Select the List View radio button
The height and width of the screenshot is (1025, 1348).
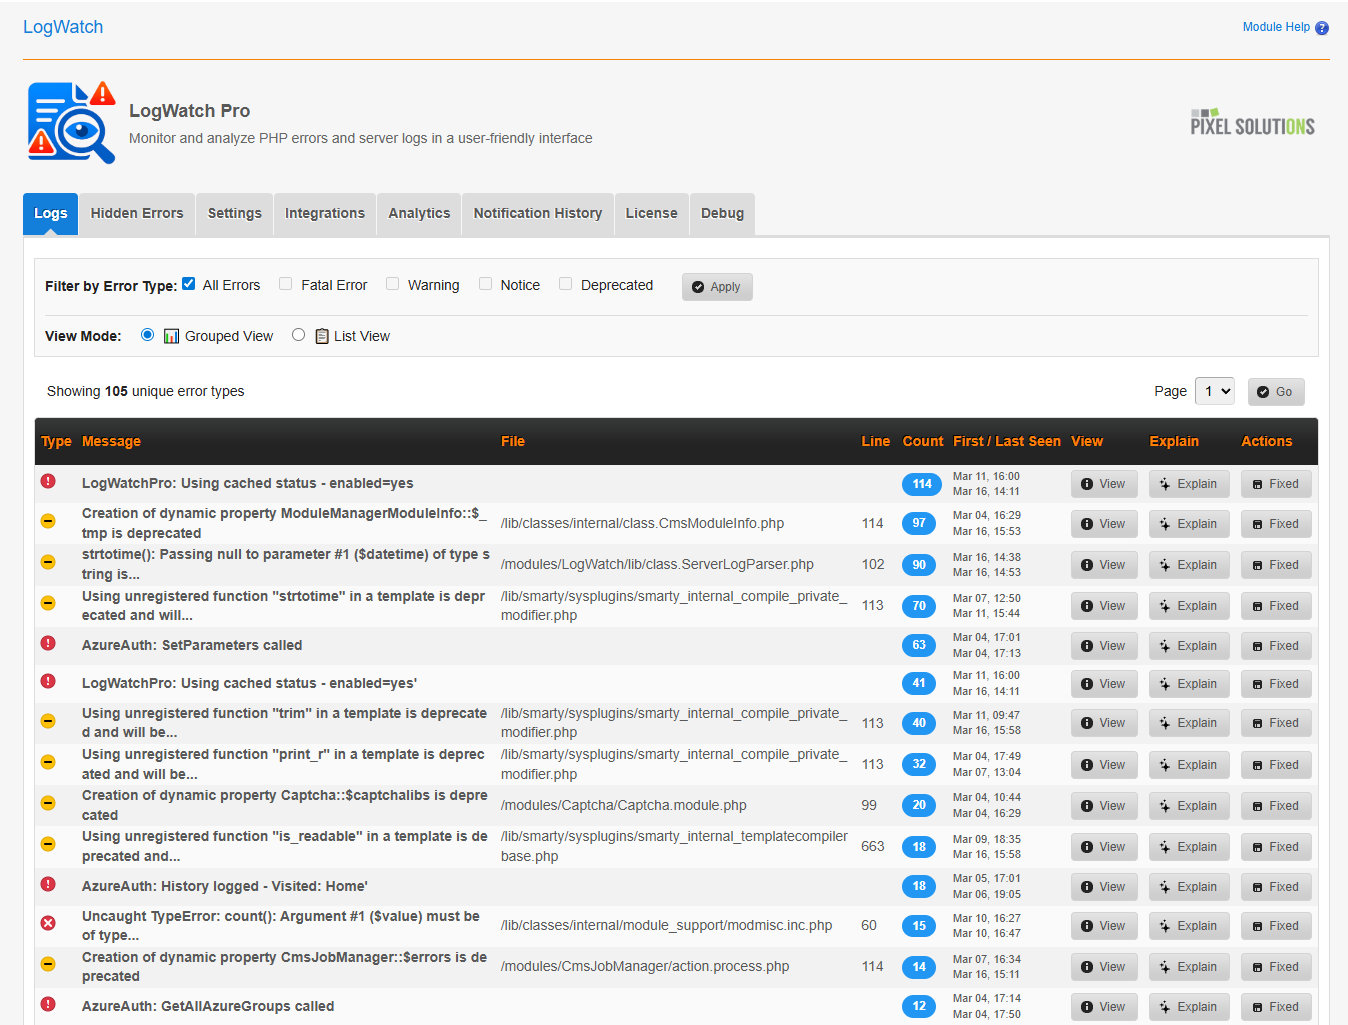(x=298, y=334)
